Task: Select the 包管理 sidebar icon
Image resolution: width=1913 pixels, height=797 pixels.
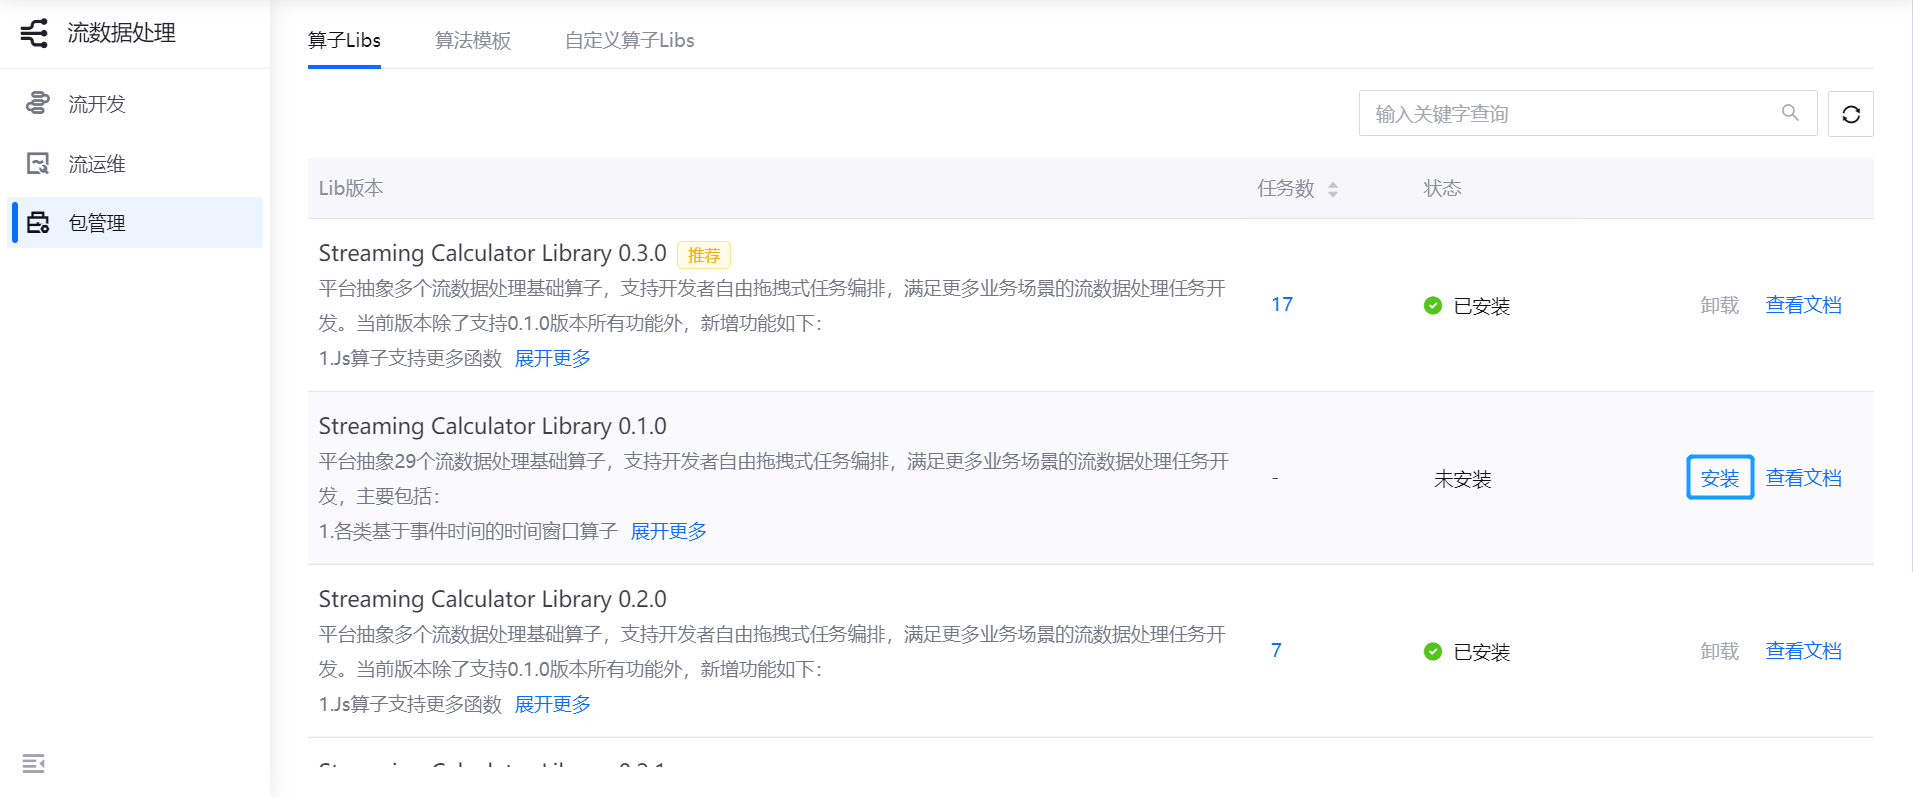Action: pos(38,222)
